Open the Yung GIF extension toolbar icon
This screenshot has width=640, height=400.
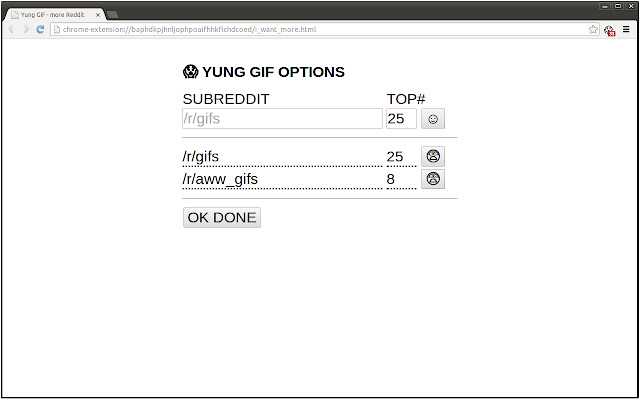tap(609, 30)
